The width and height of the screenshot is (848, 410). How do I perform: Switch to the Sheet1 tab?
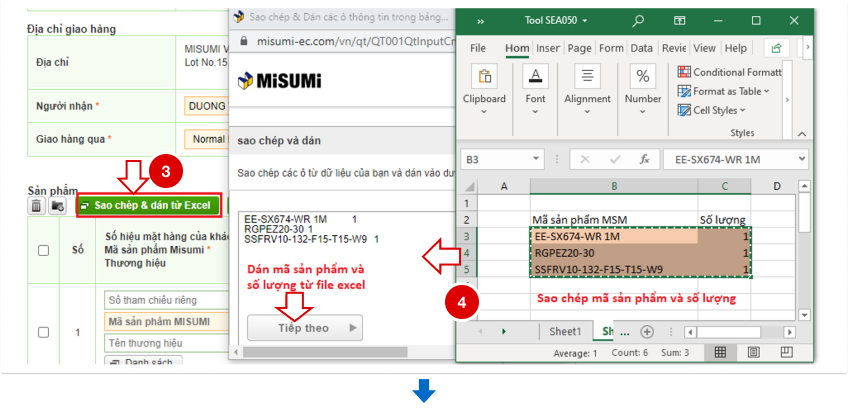click(x=565, y=331)
